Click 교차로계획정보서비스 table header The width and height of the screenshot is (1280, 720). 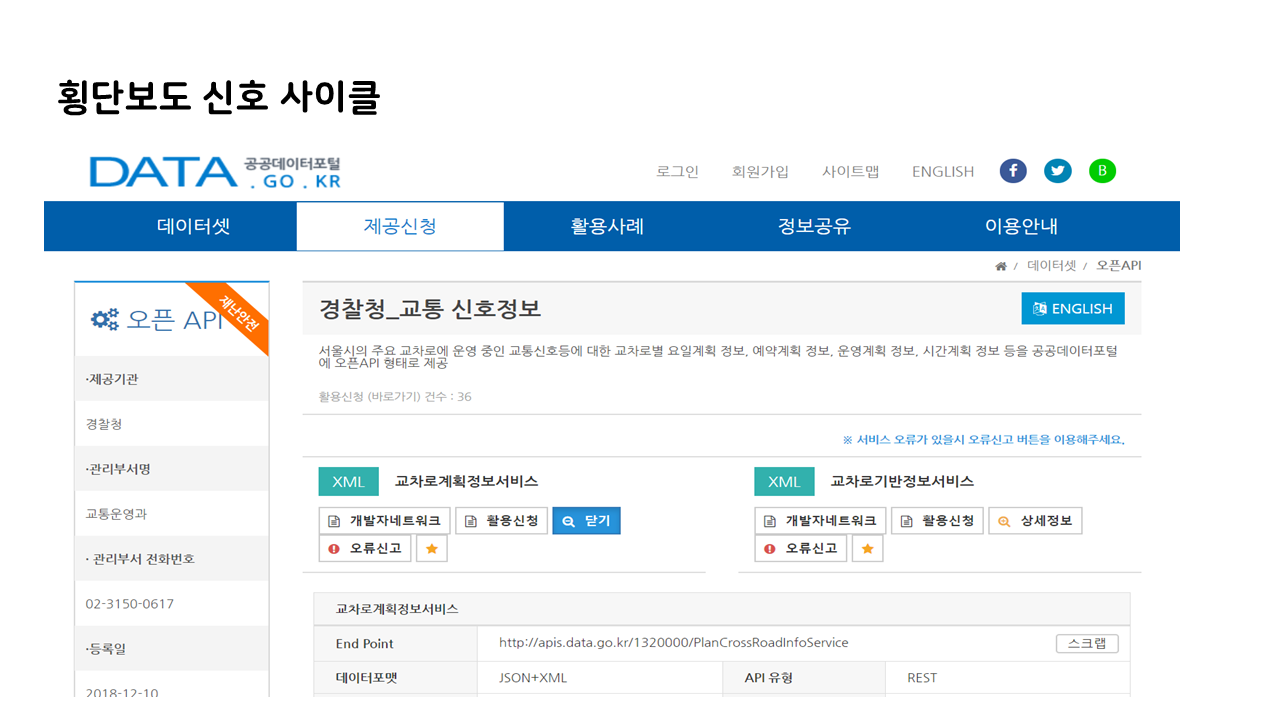click(x=397, y=608)
